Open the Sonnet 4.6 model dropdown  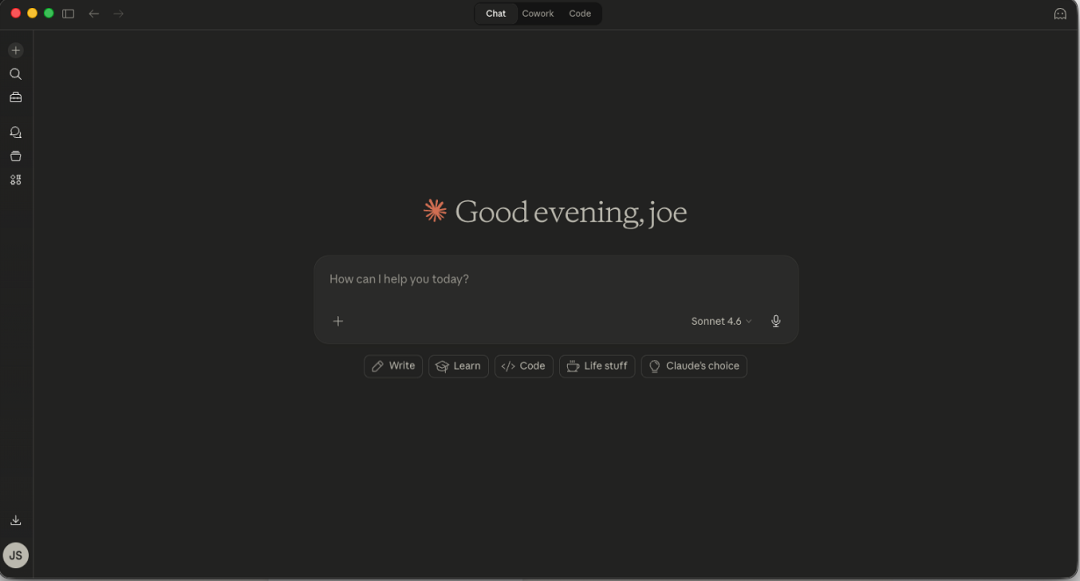pyautogui.click(x=721, y=321)
